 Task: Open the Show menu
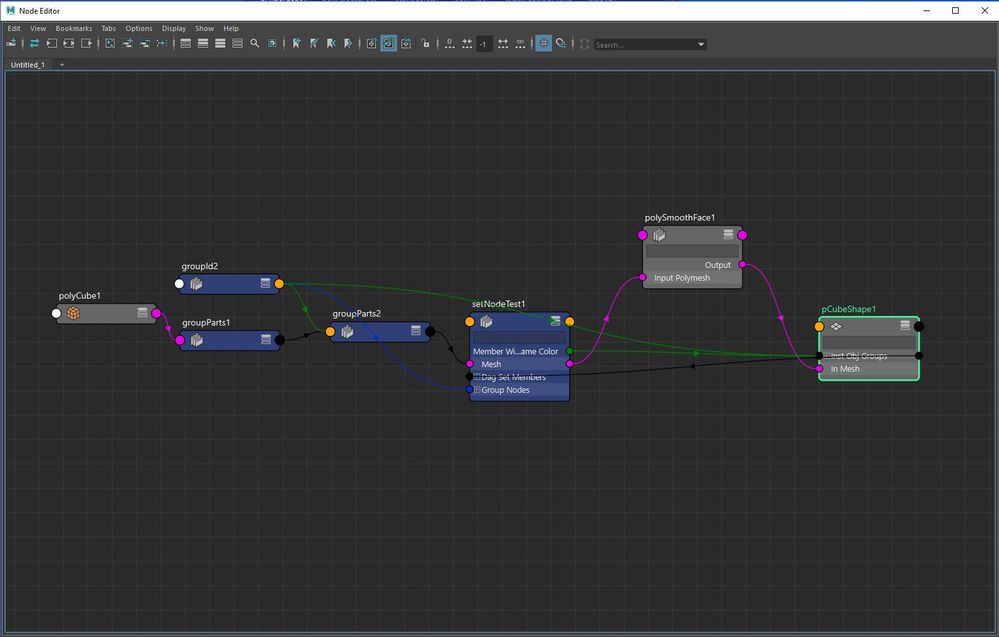(x=205, y=28)
